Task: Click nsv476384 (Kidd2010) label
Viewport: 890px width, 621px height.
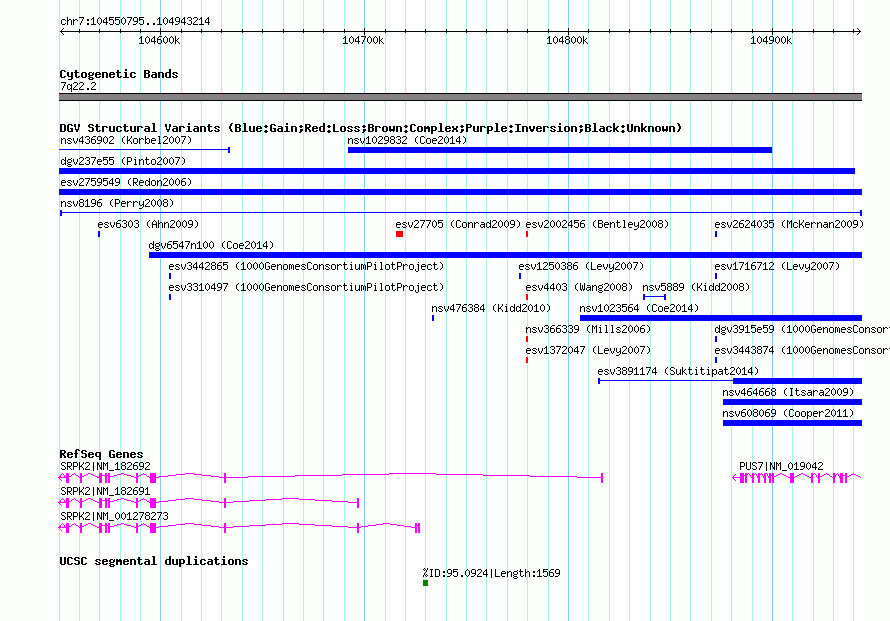Action: click(x=491, y=308)
